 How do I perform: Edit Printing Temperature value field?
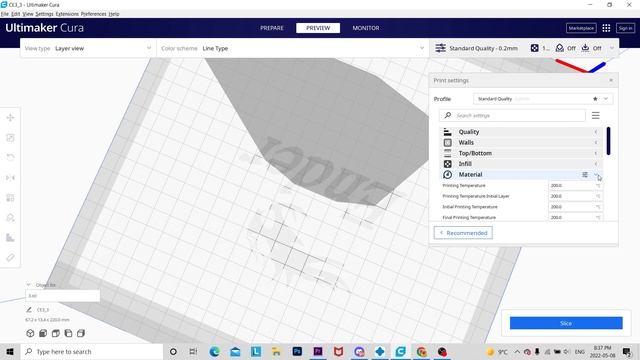[x=575, y=185]
